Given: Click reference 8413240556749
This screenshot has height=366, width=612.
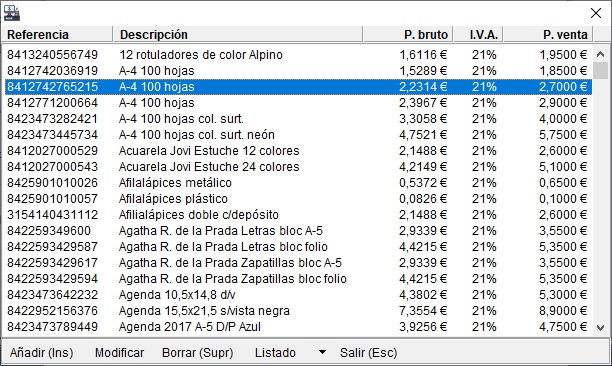Looking at the screenshot, I should (52, 55).
